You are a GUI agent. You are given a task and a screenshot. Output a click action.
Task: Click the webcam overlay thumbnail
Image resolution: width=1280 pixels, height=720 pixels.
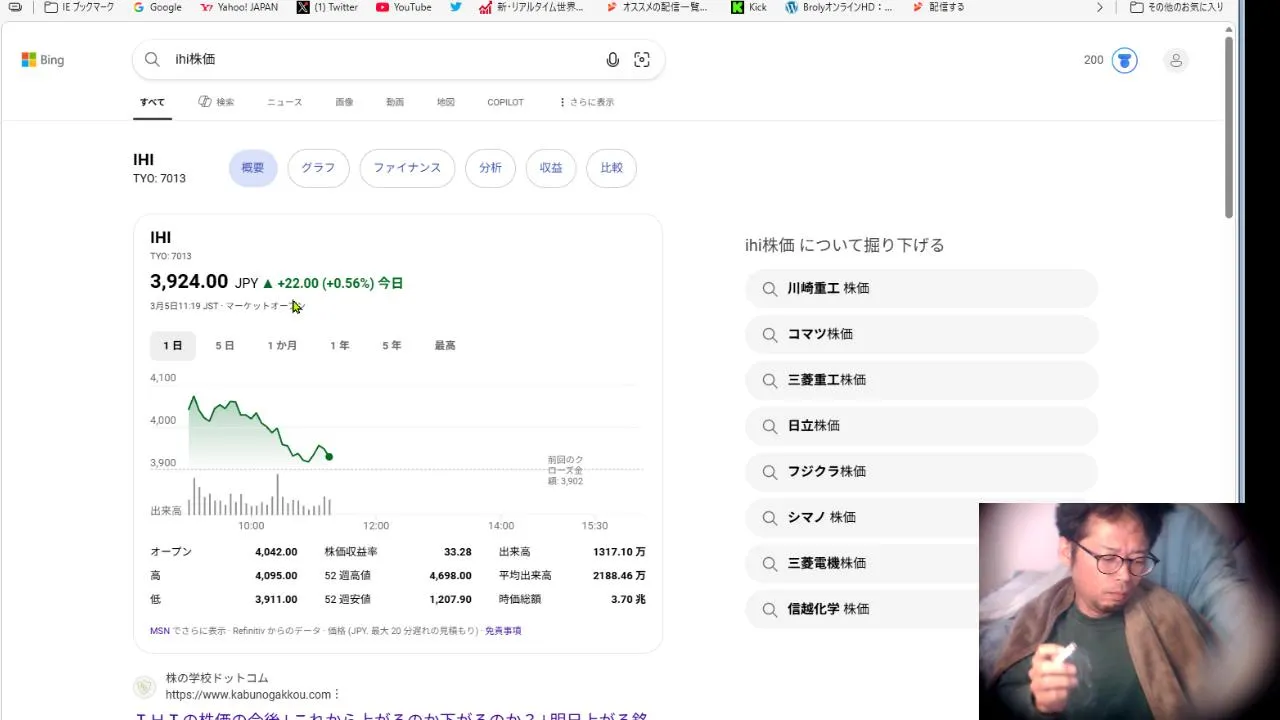(x=1129, y=611)
